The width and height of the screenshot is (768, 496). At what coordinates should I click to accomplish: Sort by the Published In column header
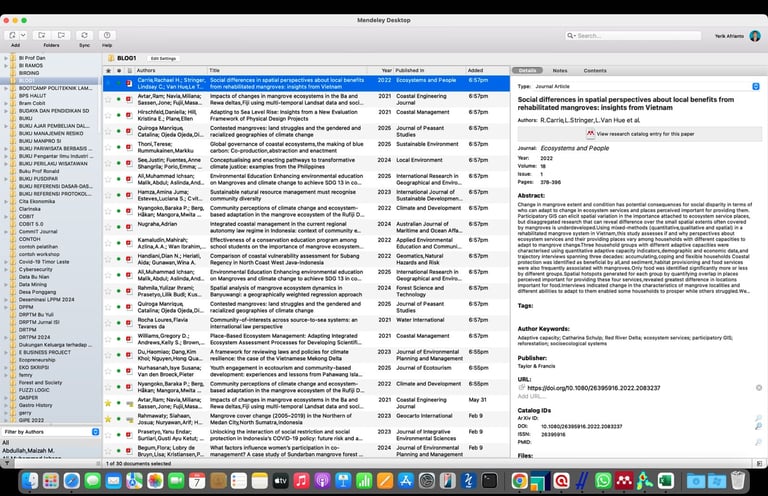click(x=430, y=71)
